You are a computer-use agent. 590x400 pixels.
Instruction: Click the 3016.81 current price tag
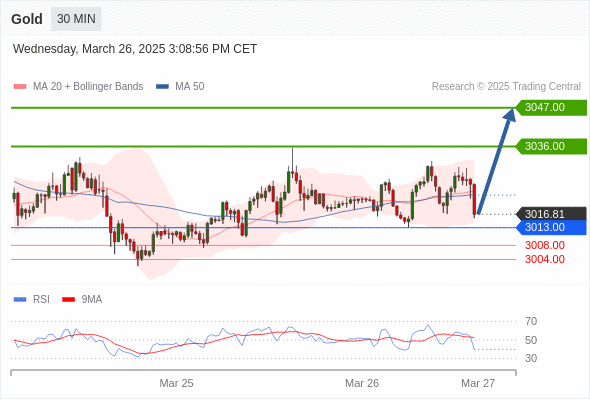(x=551, y=214)
